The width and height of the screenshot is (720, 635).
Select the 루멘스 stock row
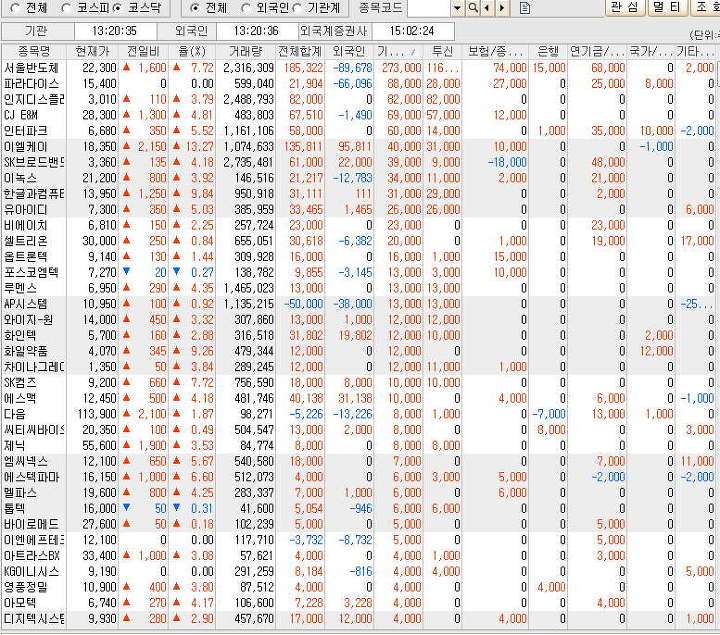359,288
